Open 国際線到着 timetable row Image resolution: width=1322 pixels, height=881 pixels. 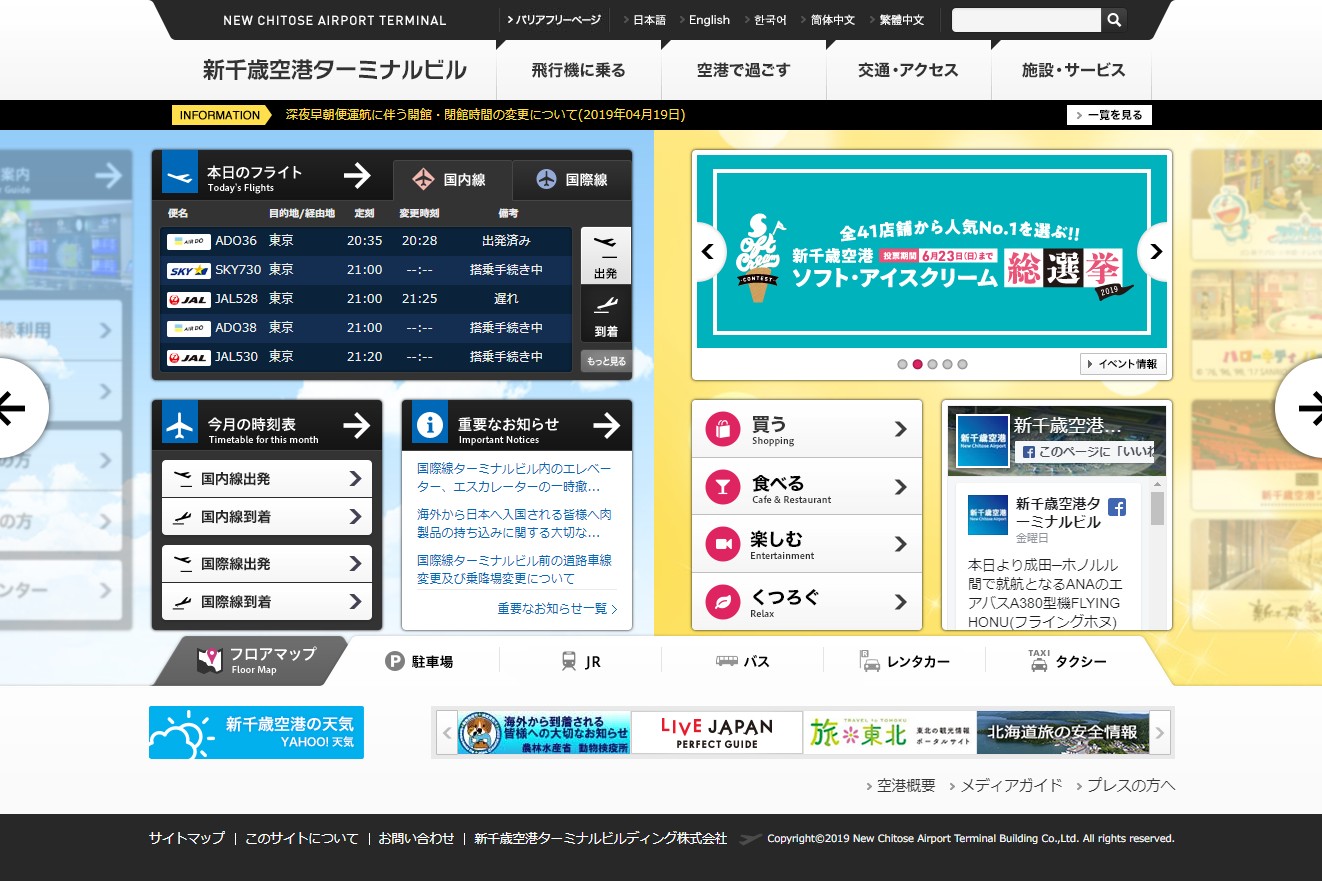click(x=267, y=602)
